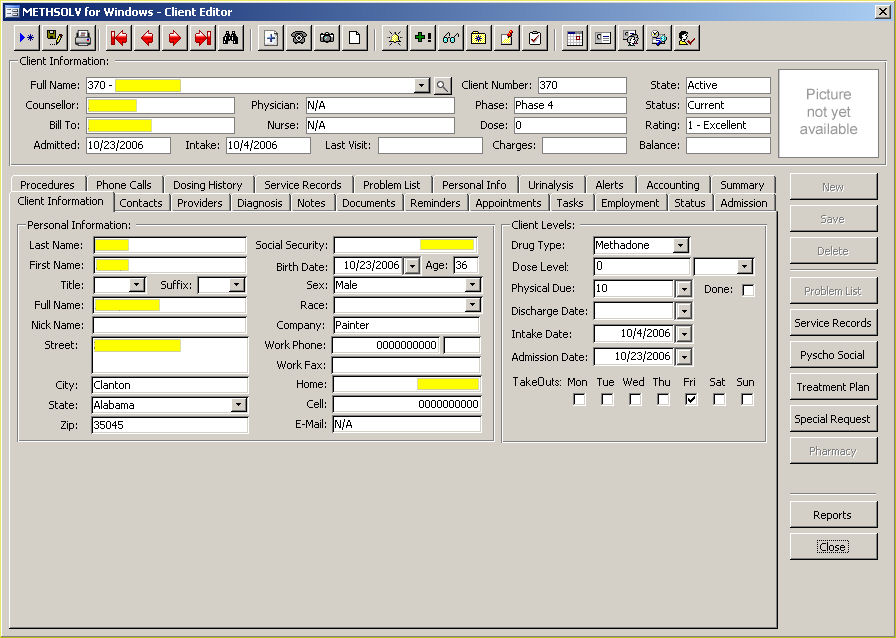Open the Appointments tab
The image size is (896, 638).
point(508,203)
